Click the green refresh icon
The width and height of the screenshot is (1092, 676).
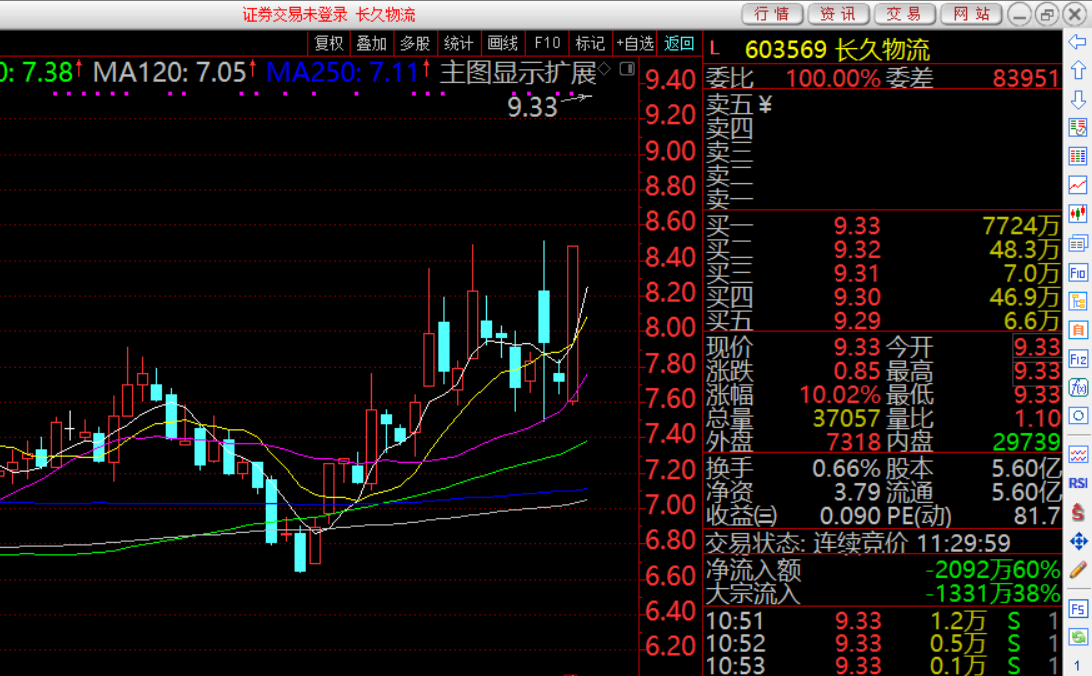point(1077,636)
